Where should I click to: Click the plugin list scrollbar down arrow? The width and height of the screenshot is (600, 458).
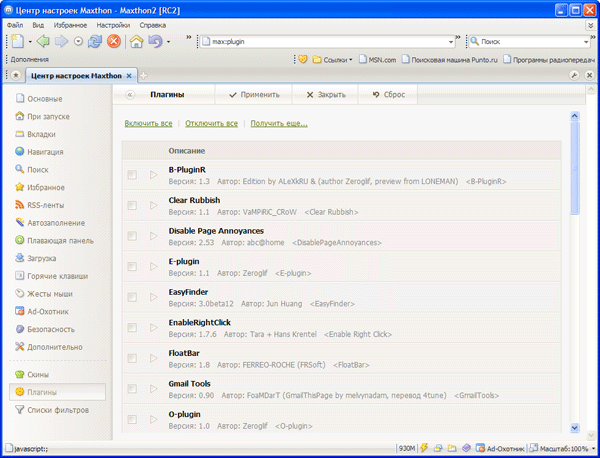[574, 427]
